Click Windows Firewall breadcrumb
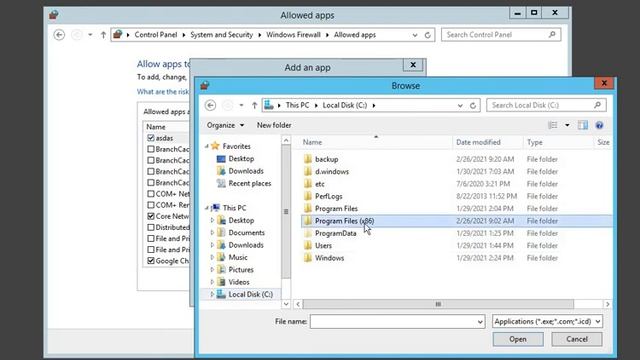Screen dimensions: 640x360 click(x=293, y=35)
